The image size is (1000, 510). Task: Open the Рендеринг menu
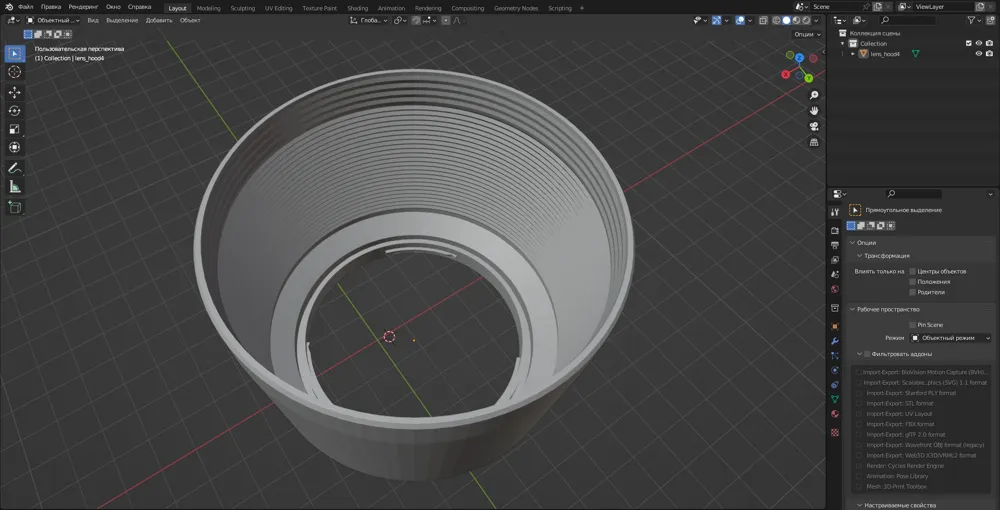click(x=83, y=7)
